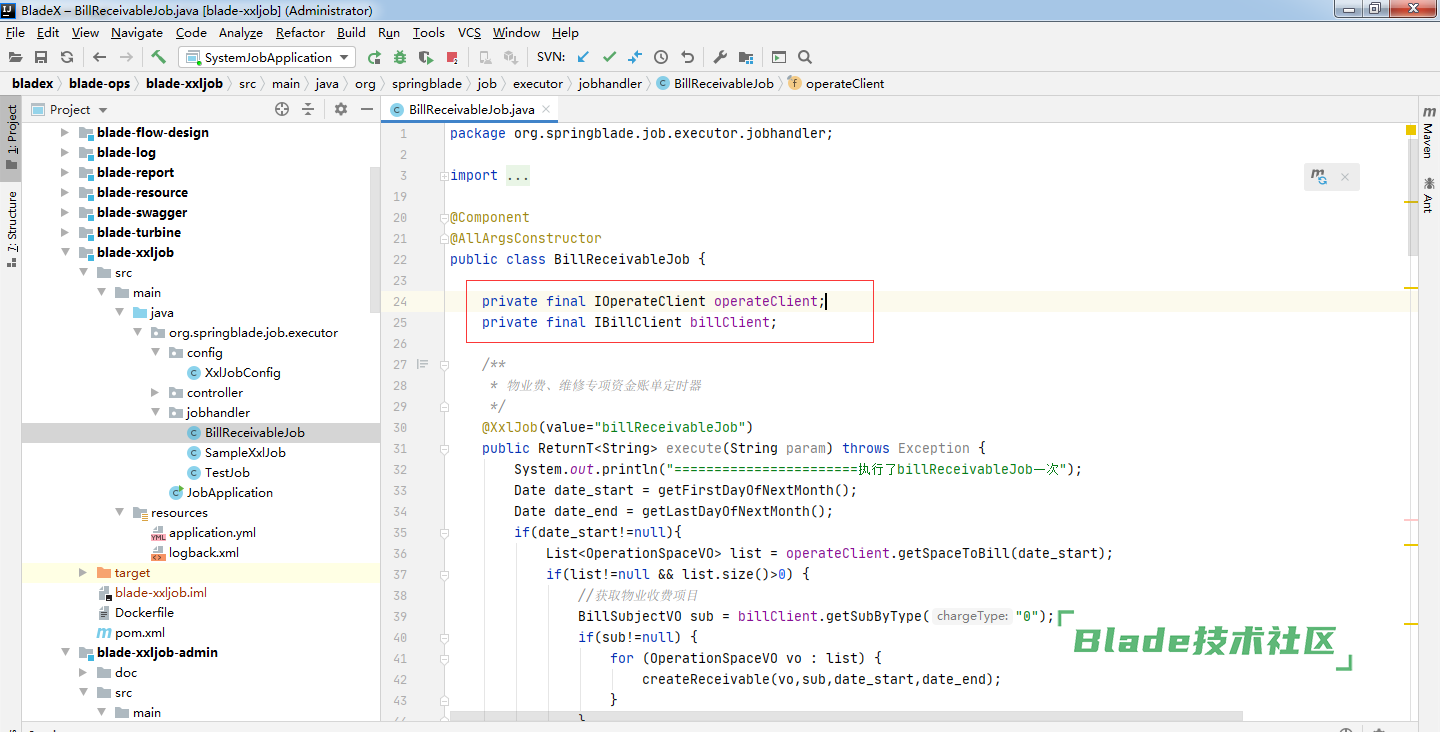The image size is (1440, 732).
Task: Navigate forward with the right arrow icon
Action: (x=126, y=57)
